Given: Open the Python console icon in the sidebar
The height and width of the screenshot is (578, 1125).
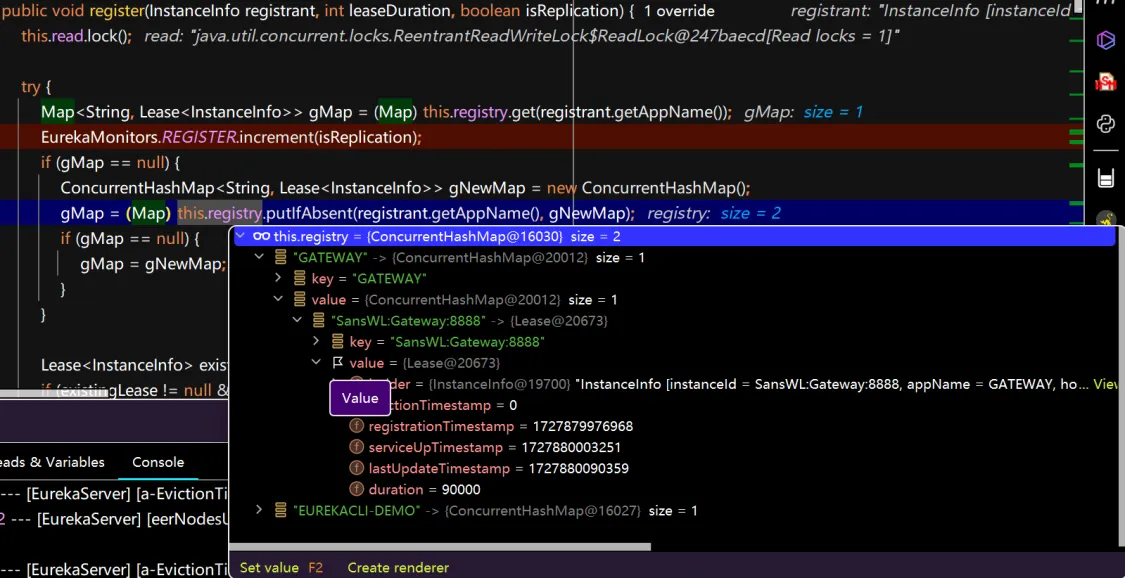Looking at the screenshot, I should click(x=1105, y=124).
